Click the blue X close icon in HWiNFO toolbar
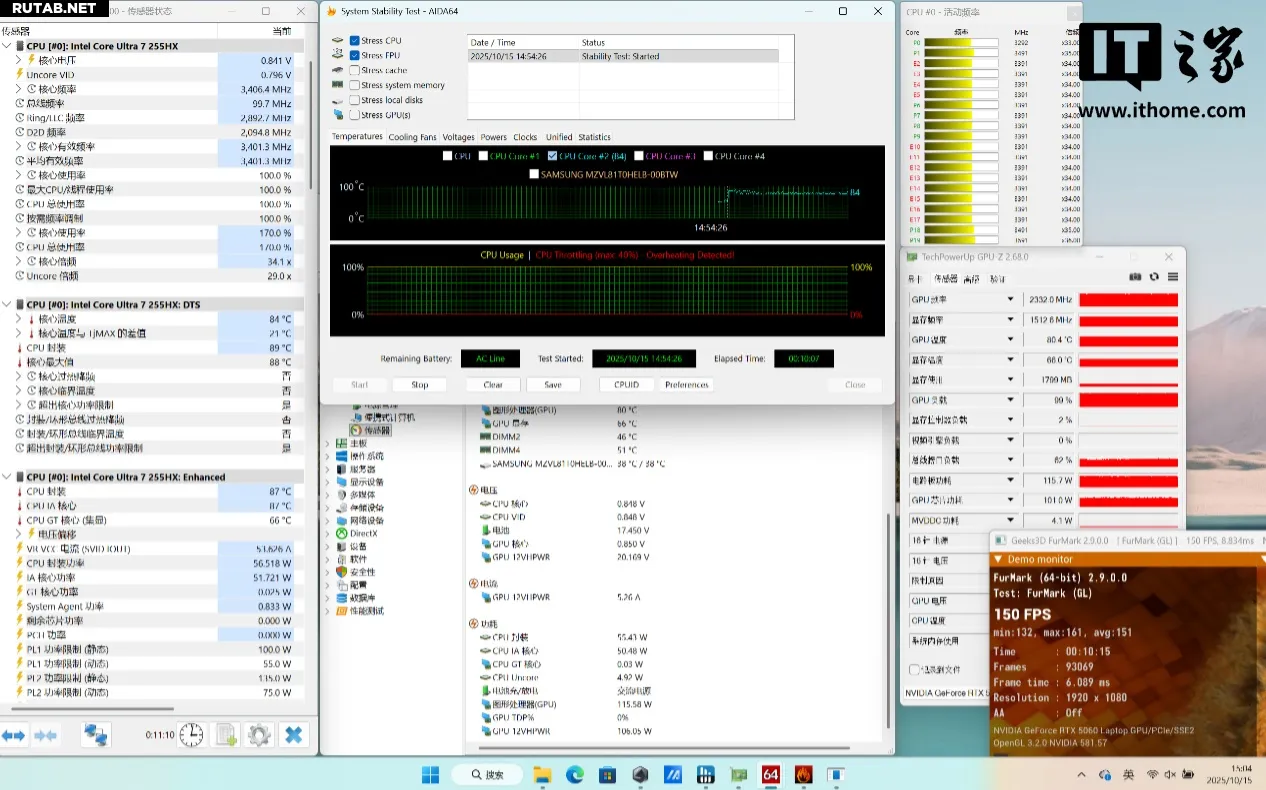The image size is (1266, 790). point(293,735)
